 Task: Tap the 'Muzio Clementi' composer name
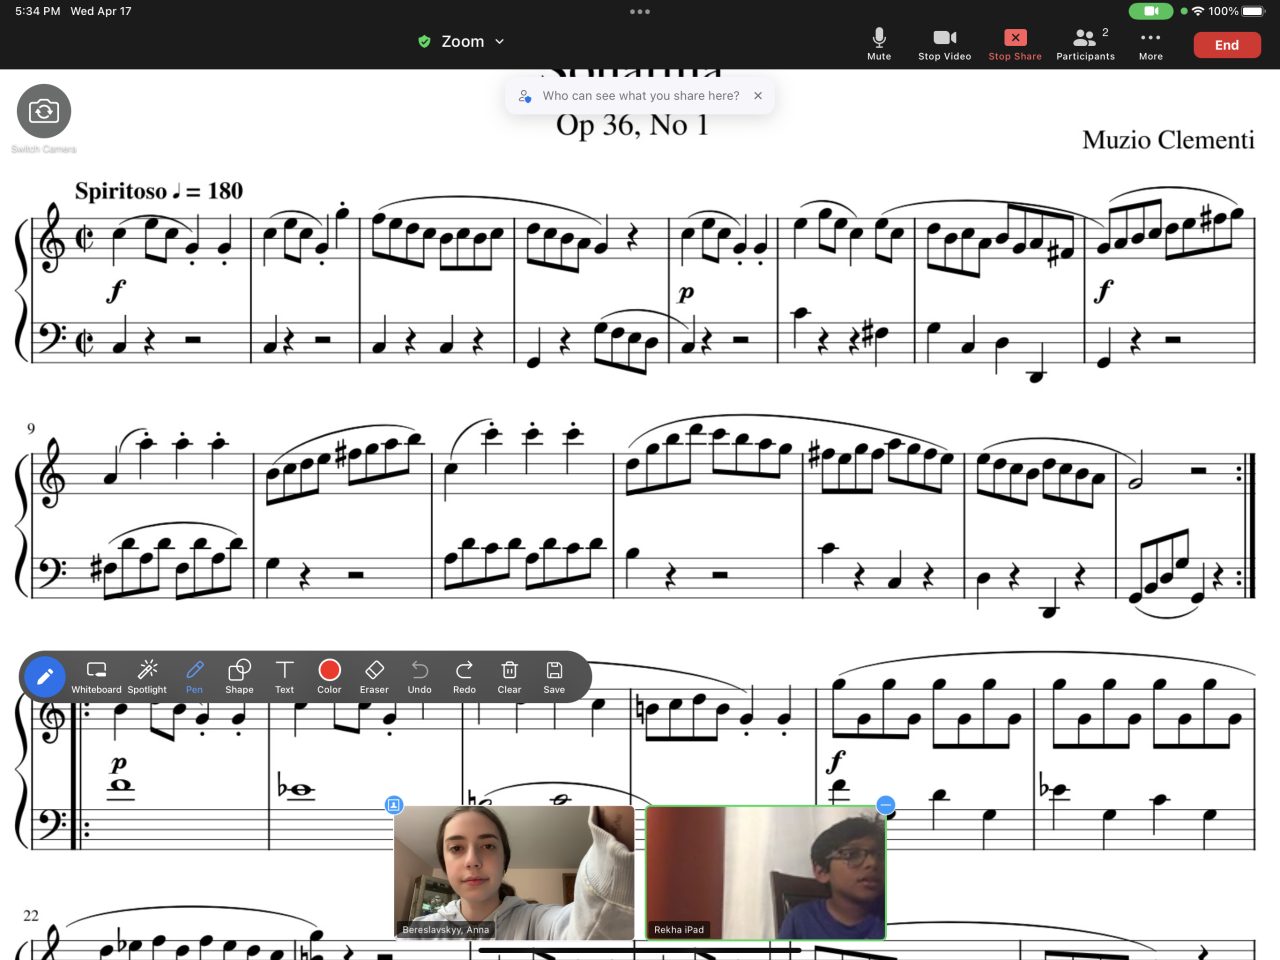pos(1168,140)
